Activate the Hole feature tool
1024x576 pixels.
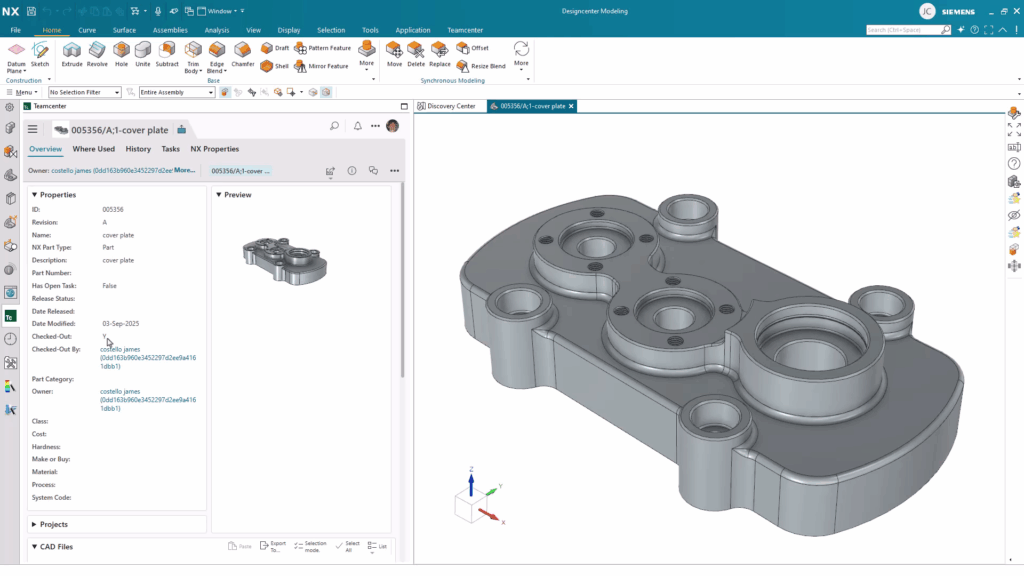(x=121, y=54)
